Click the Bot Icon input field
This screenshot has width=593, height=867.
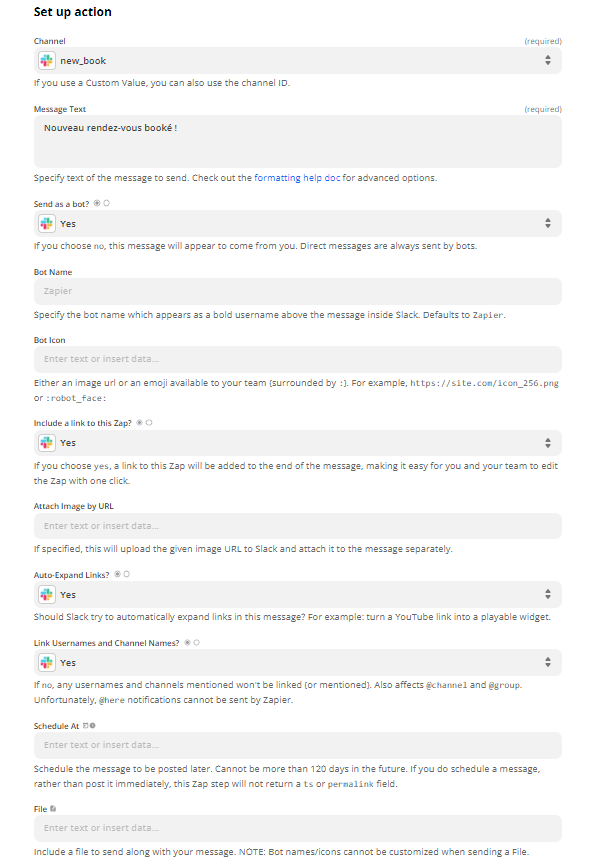tap(298, 359)
